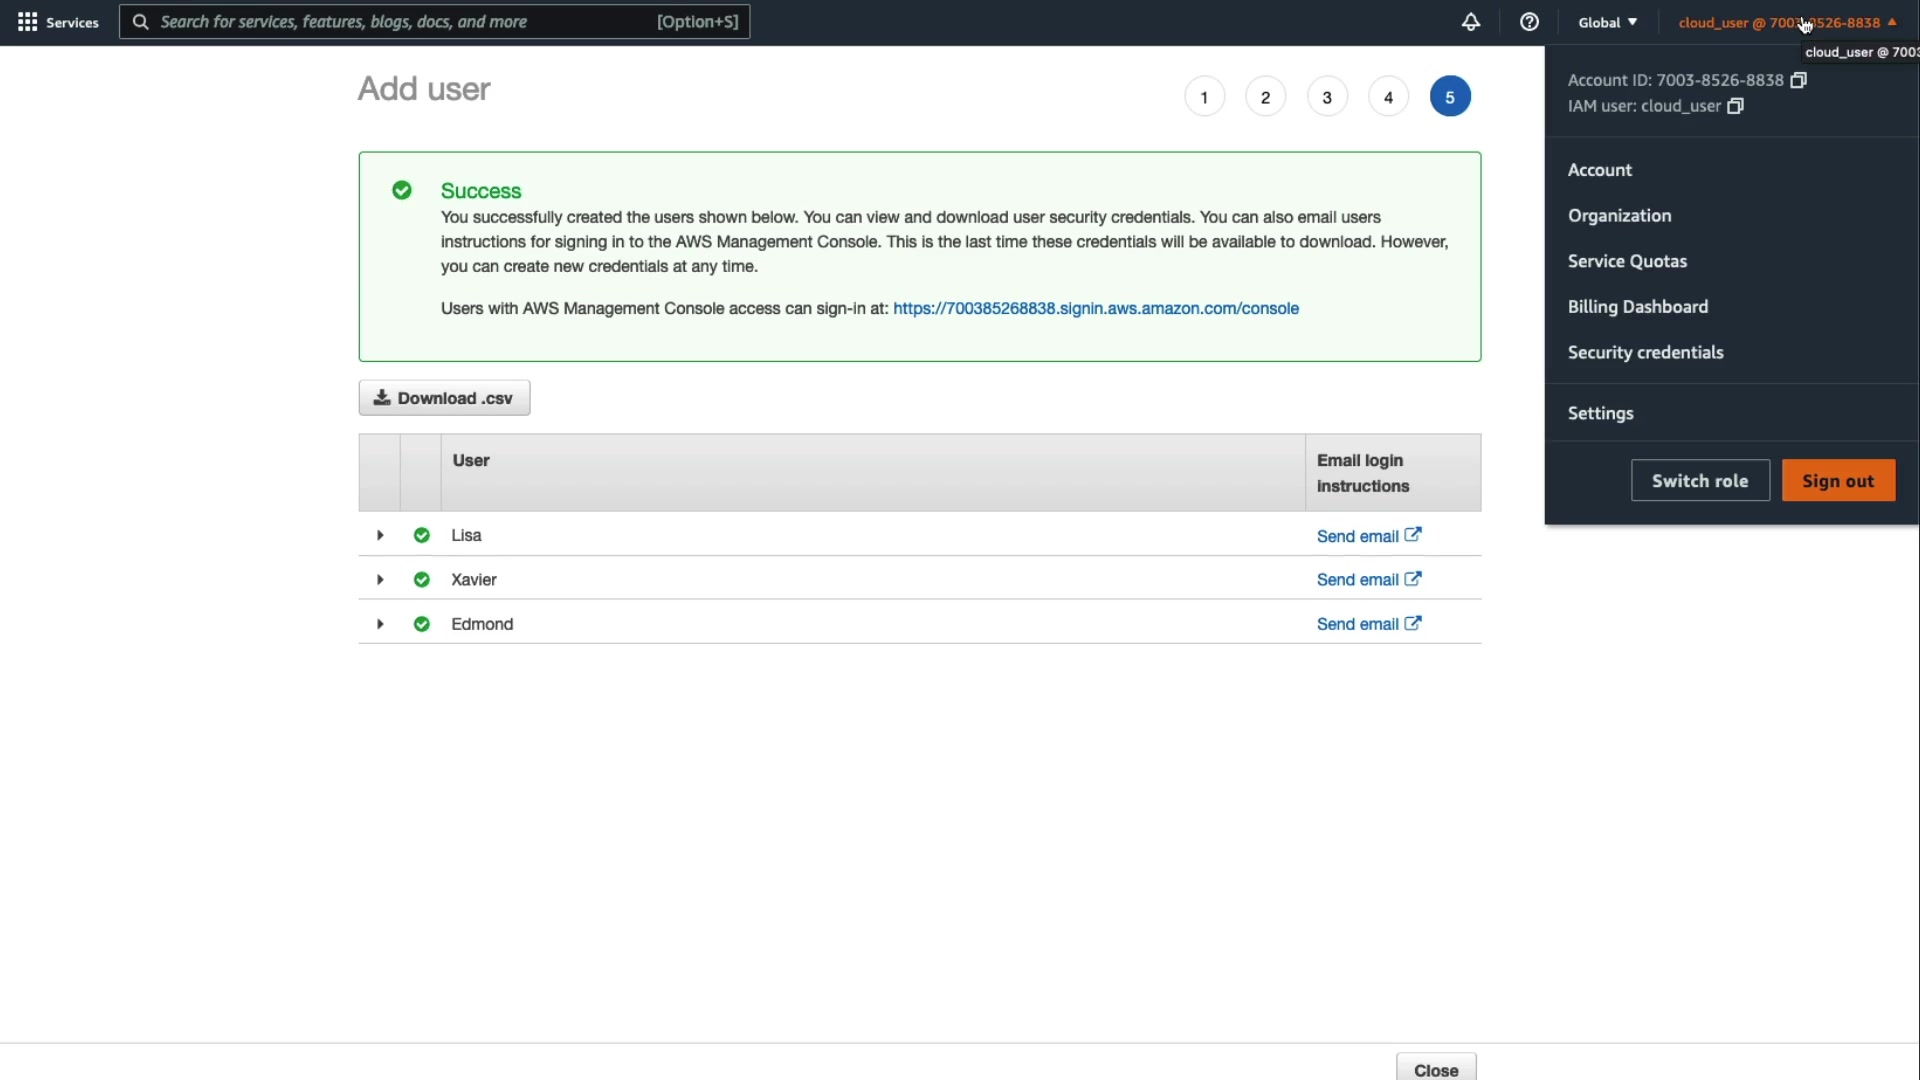Open the Services grid menu icon
This screenshot has width=1920, height=1080.
tap(27, 22)
